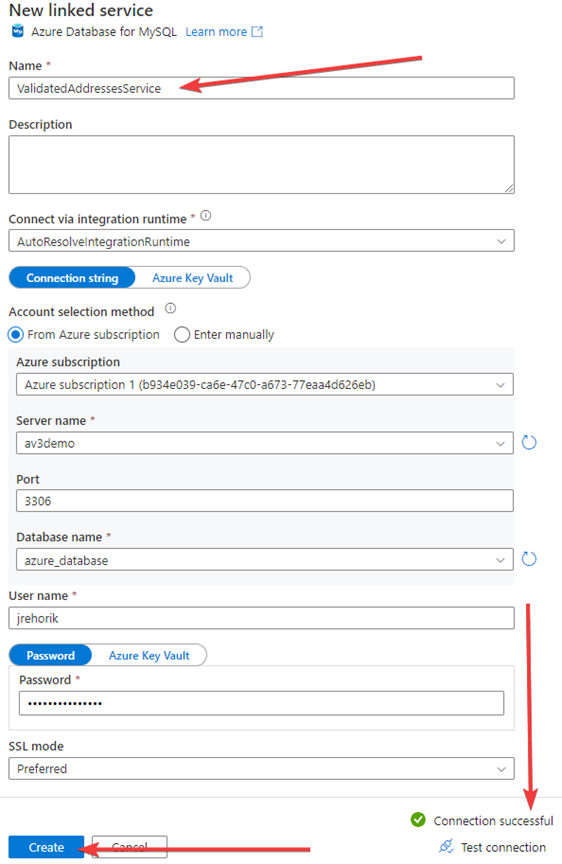Click the Name input field
This screenshot has height=864, width=562.
pos(262,88)
